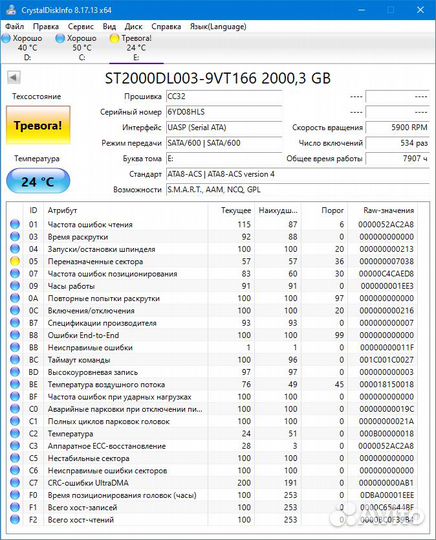Click the serial number field 6YD08HLS
436x540 pixels.
tap(224, 112)
